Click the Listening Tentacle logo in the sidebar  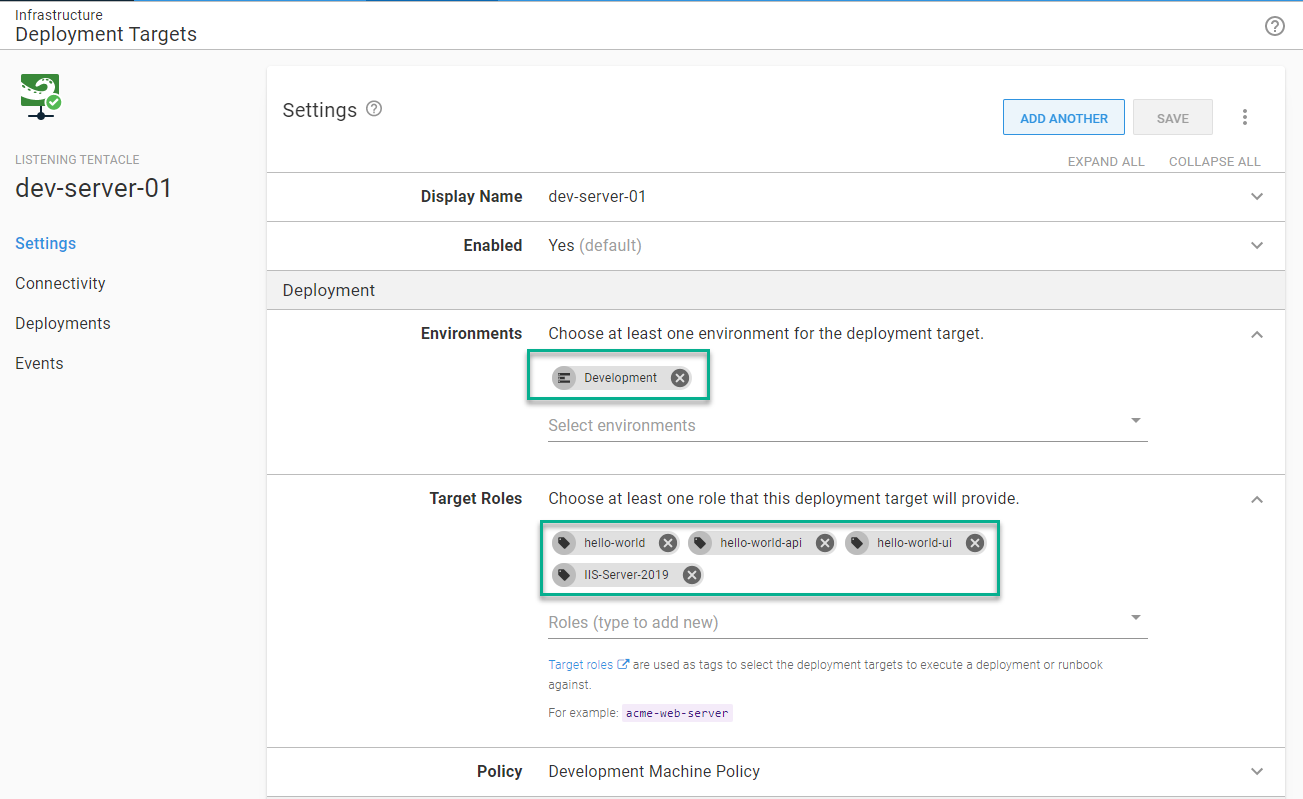pos(40,95)
